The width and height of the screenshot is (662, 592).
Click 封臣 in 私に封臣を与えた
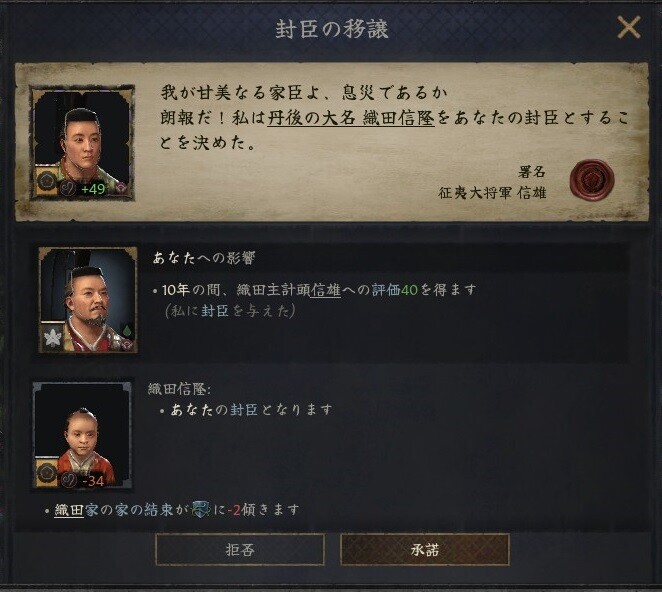(215, 311)
